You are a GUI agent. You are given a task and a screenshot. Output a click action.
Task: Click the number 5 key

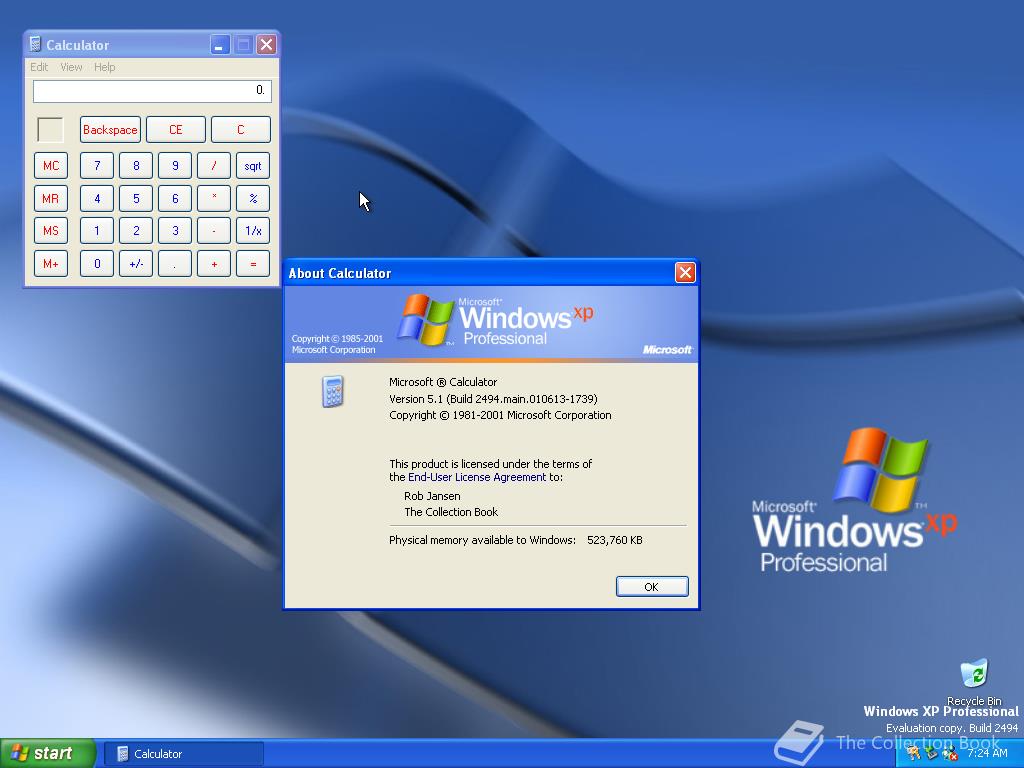pyautogui.click(x=136, y=199)
